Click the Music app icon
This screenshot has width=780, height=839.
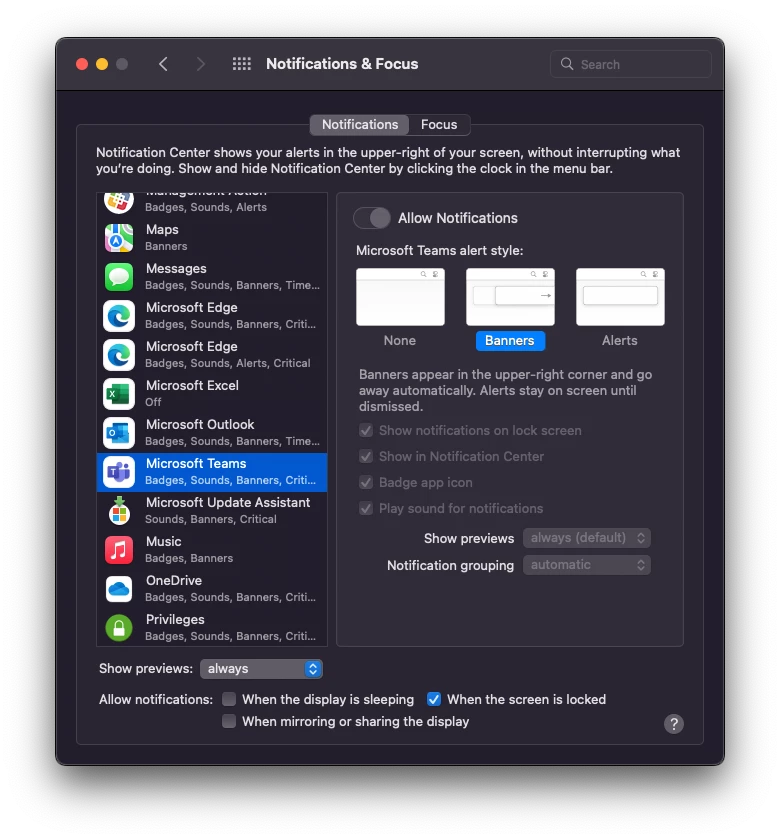pyautogui.click(x=119, y=550)
